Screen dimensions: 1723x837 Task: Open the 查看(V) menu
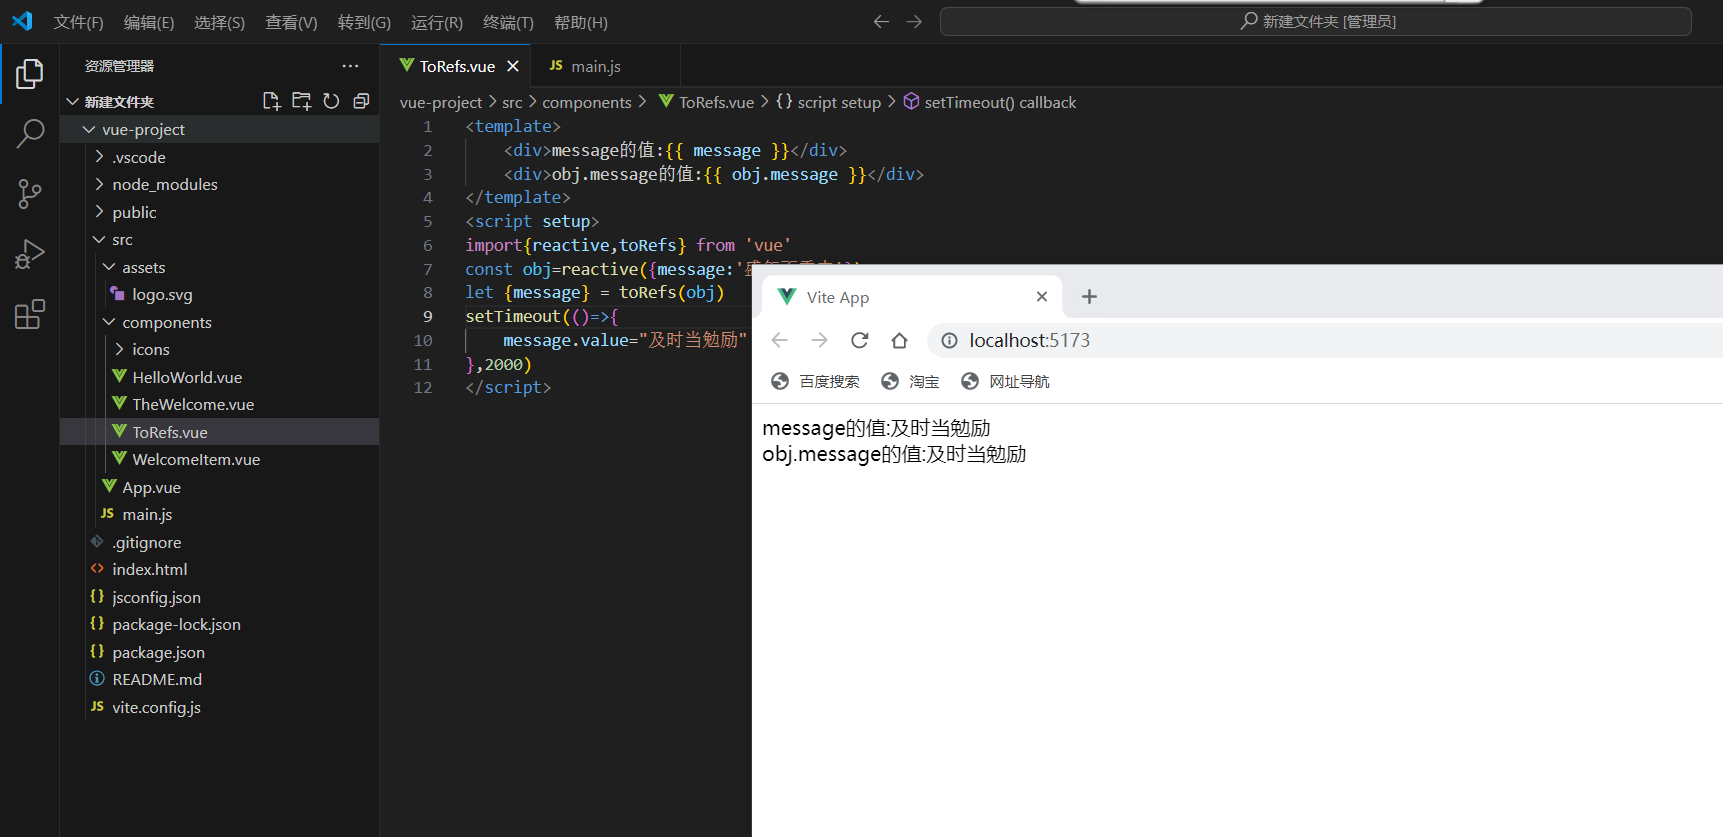point(291,22)
